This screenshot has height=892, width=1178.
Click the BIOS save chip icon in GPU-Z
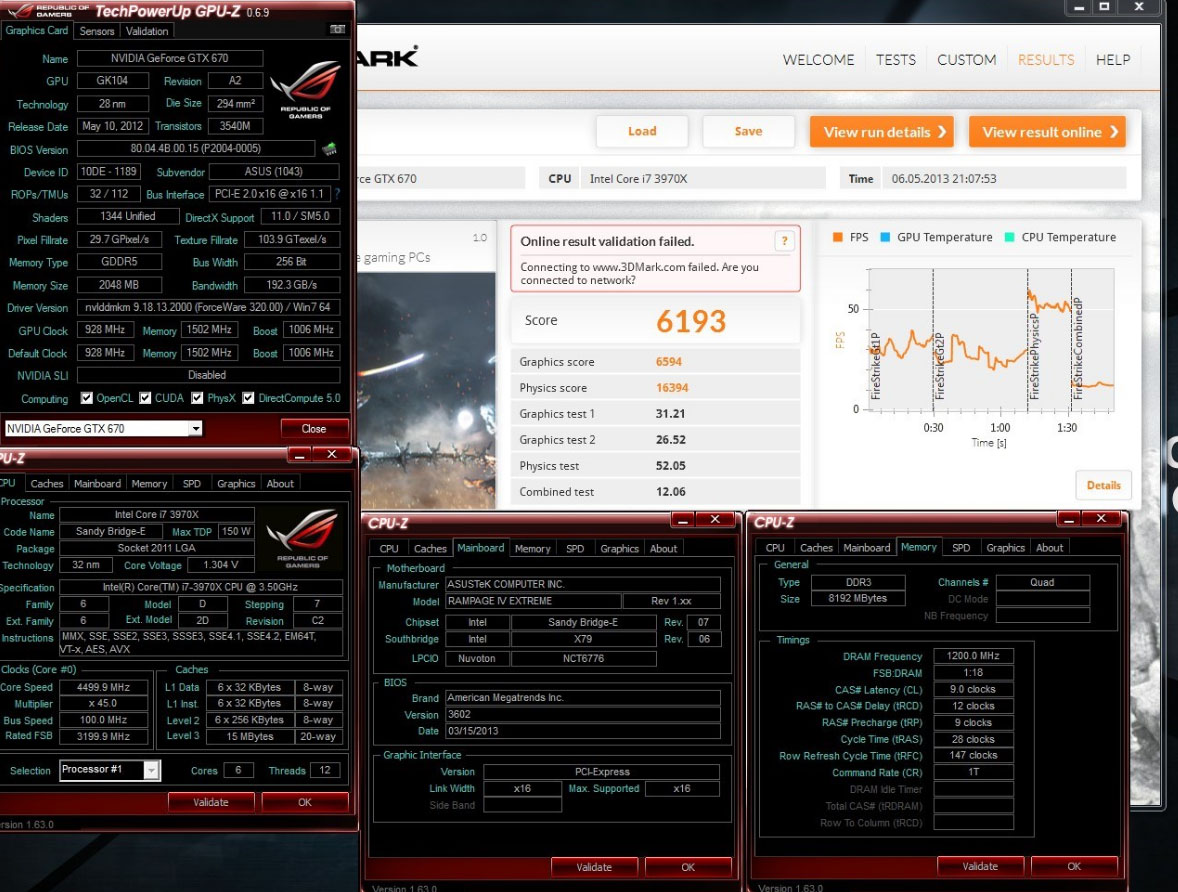pyautogui.click(x=330, y=149)
